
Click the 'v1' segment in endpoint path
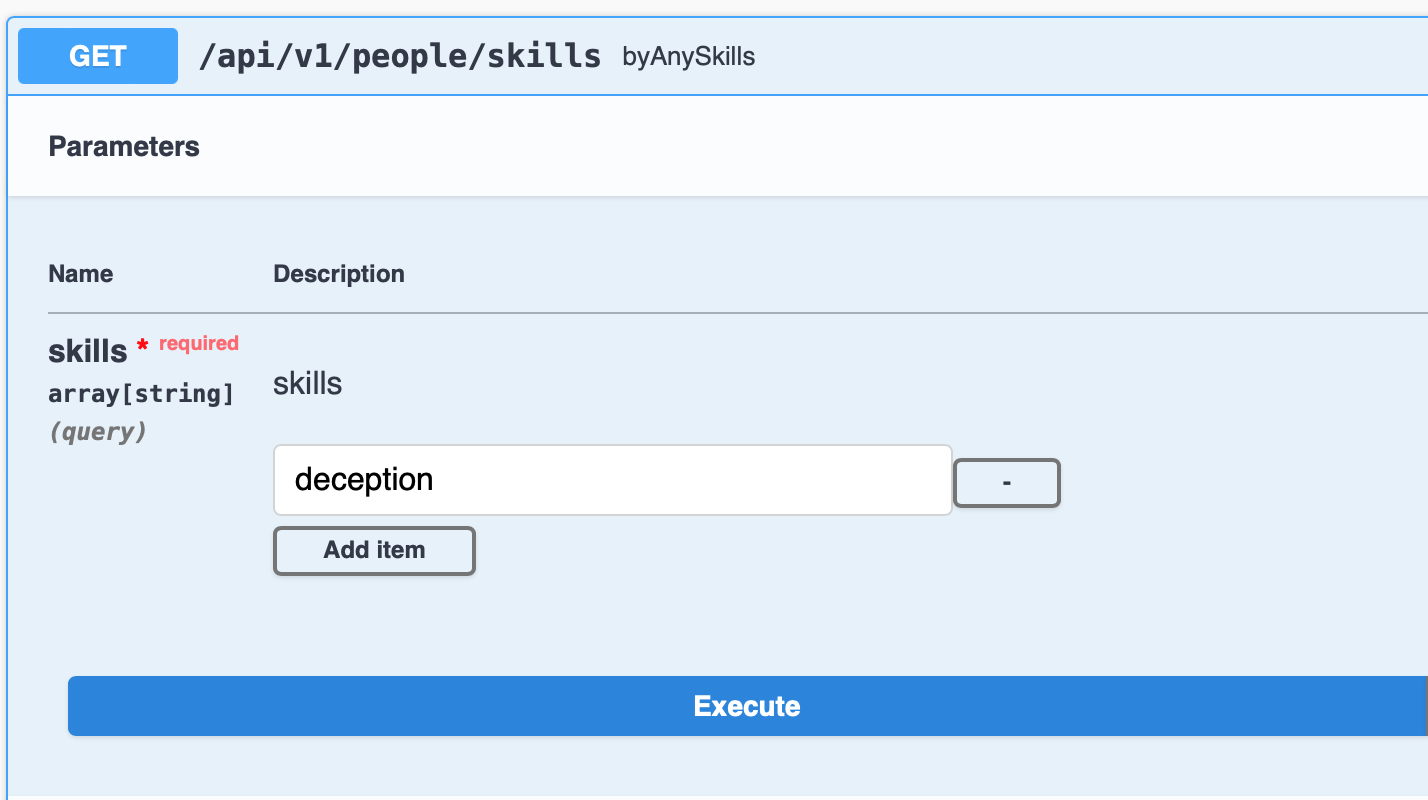304,56
